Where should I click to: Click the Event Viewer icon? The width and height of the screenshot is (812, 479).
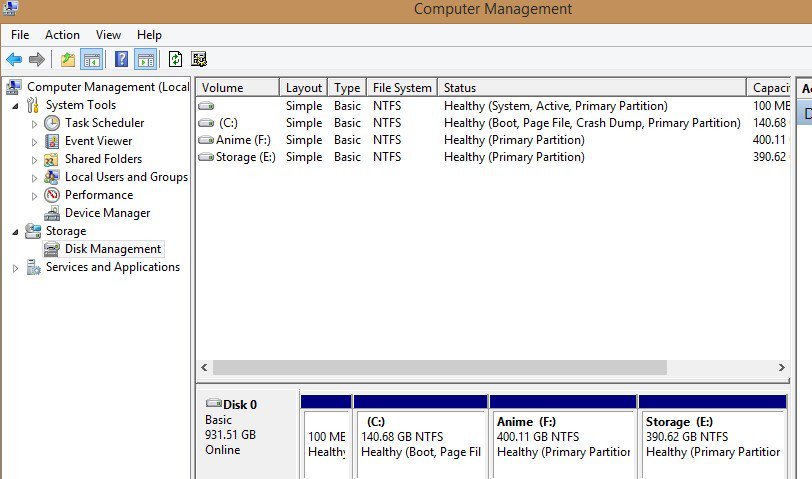pos(52,141)
